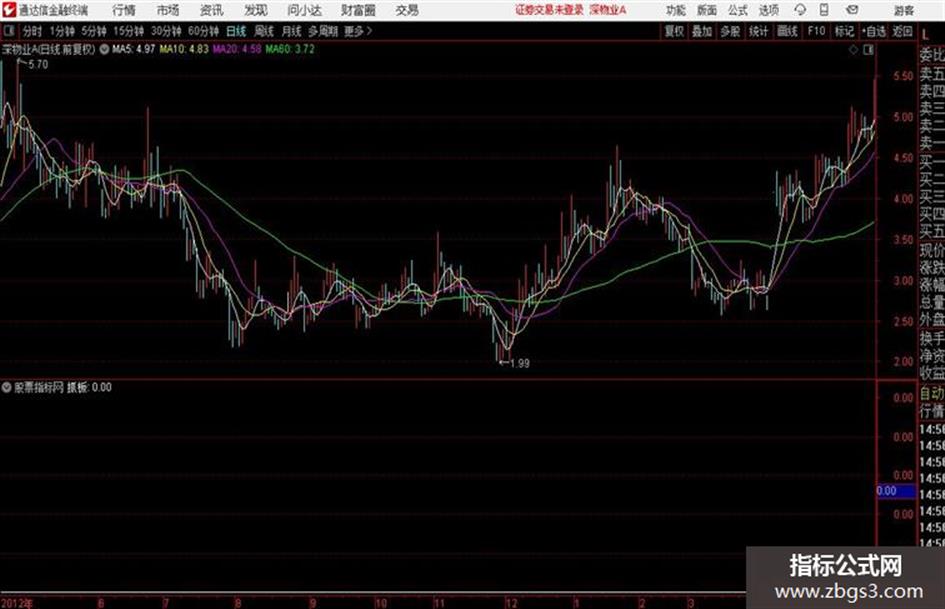Expand the MA settings dropdown beside 深物业A title
This screenshot has width=945, height=609.
[x=104, y=49]
